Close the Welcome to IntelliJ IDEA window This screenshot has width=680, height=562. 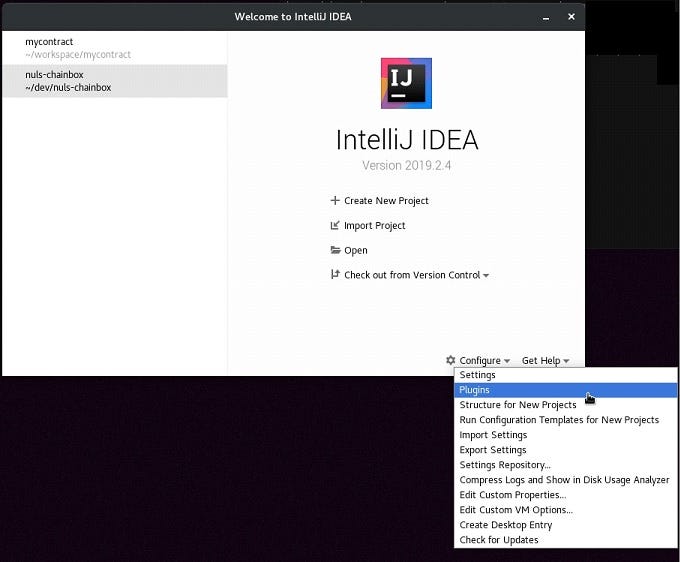click(x=571, y=16)
